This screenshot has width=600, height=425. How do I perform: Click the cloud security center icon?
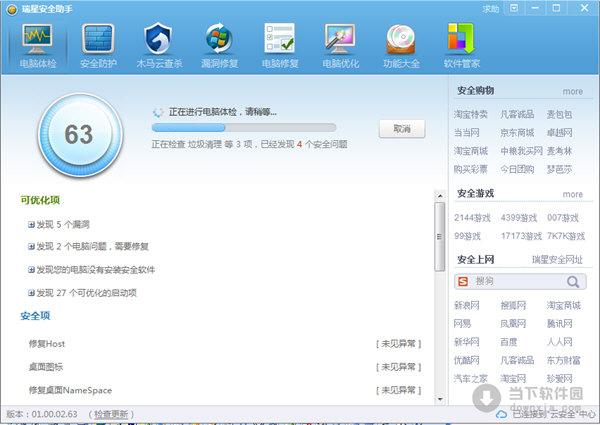pos(501,414)
